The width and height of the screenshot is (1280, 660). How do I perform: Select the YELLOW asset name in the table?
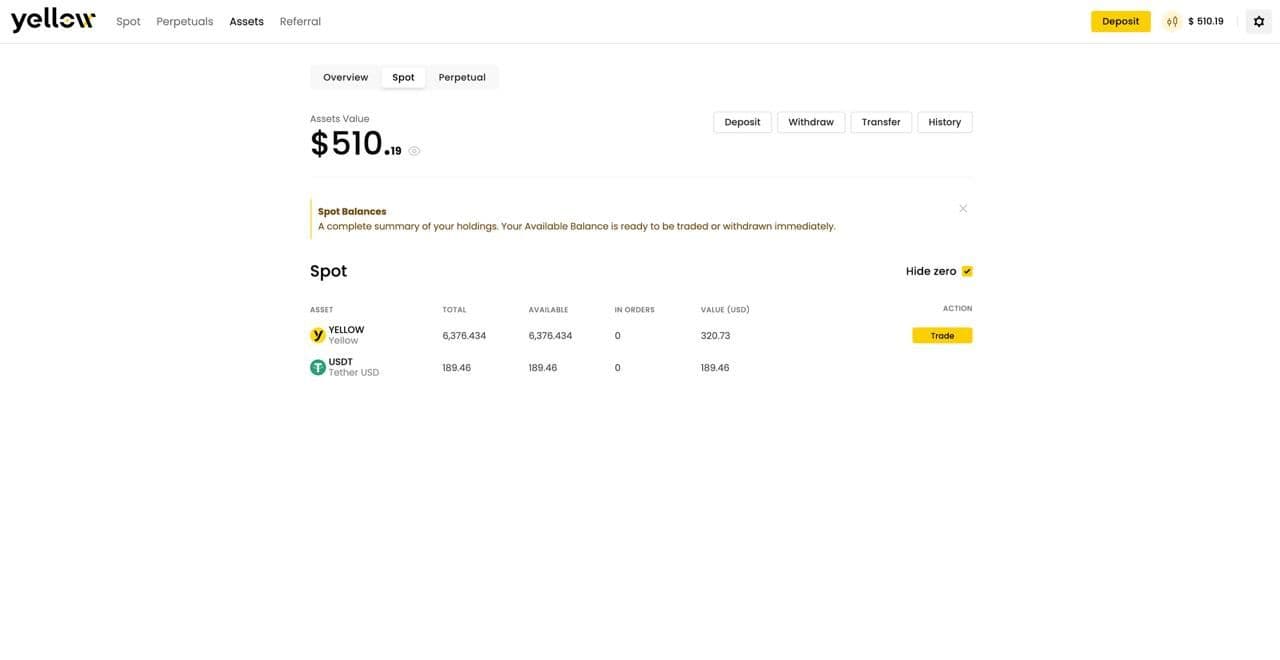346,330
